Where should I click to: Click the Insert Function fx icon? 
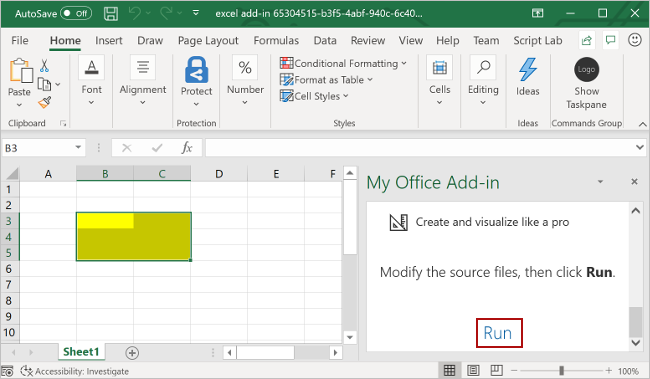tap(187, 148)
